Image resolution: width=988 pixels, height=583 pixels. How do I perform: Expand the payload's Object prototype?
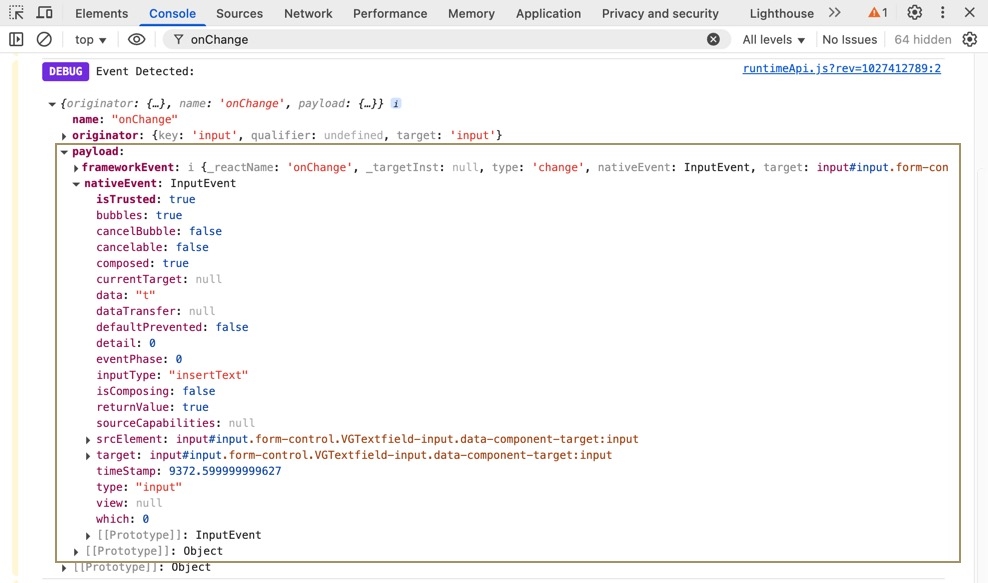[76, 551]
